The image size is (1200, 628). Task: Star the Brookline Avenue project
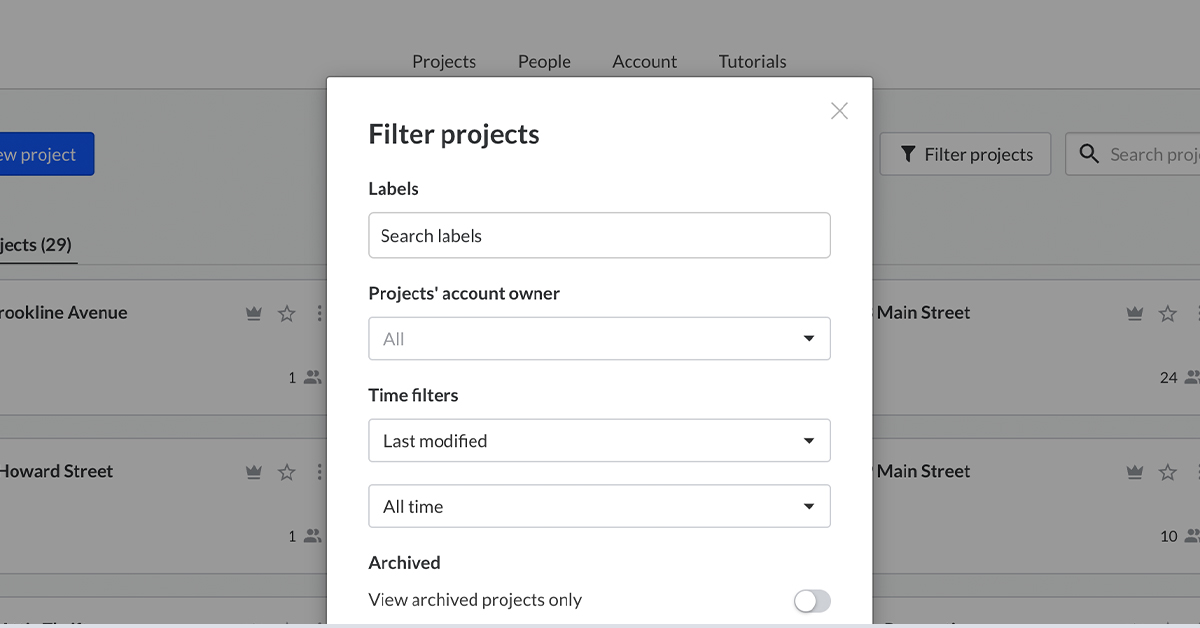287,314
